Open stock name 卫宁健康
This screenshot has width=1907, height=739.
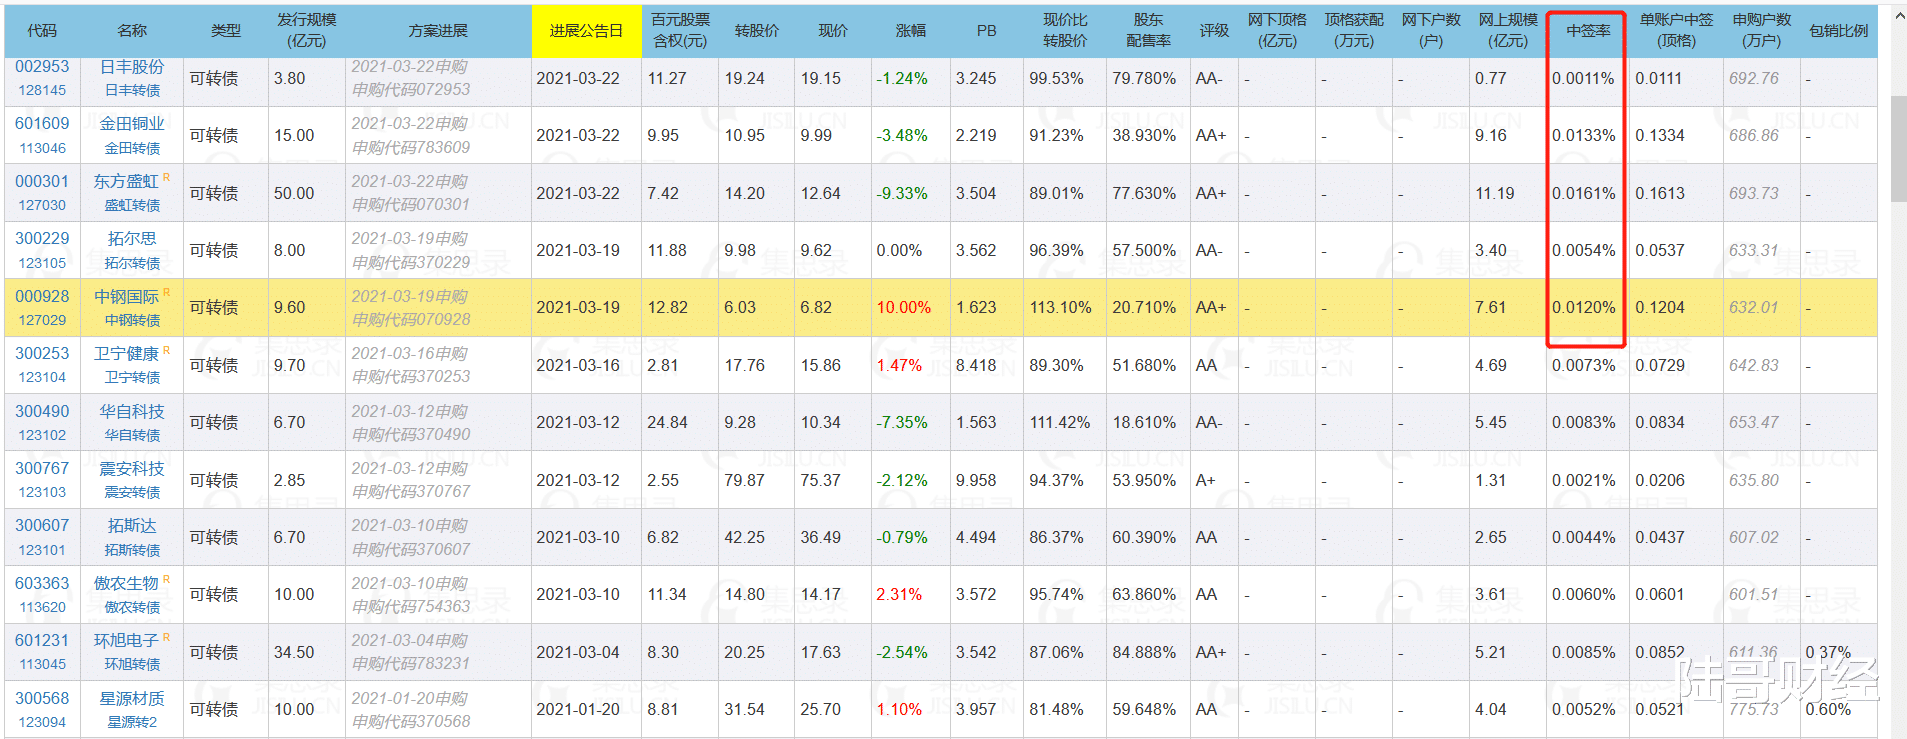[126, 354]
